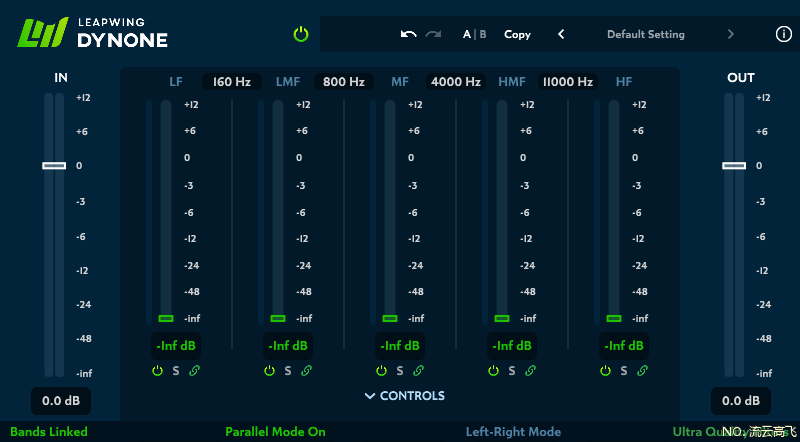Solo the LF band

(x=176, y=371)
